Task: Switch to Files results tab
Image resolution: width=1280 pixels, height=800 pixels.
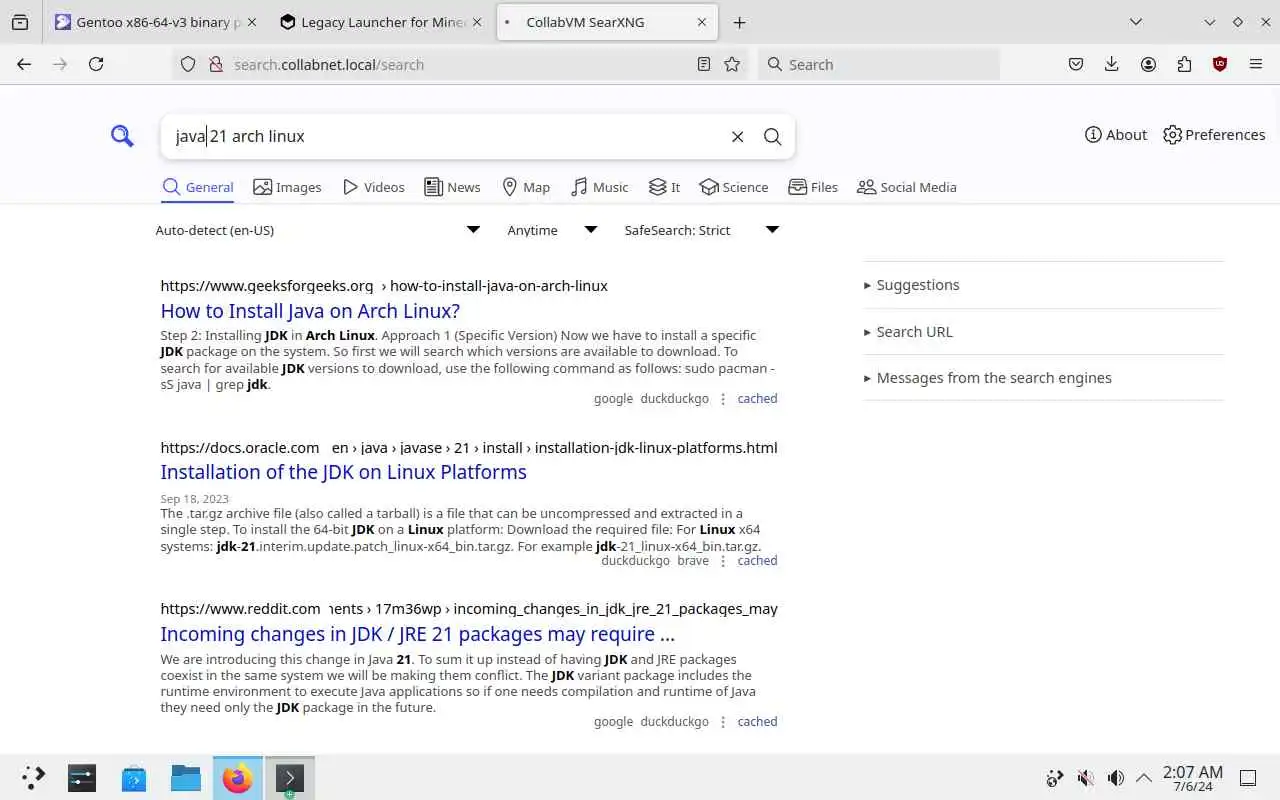Action: 813,187
